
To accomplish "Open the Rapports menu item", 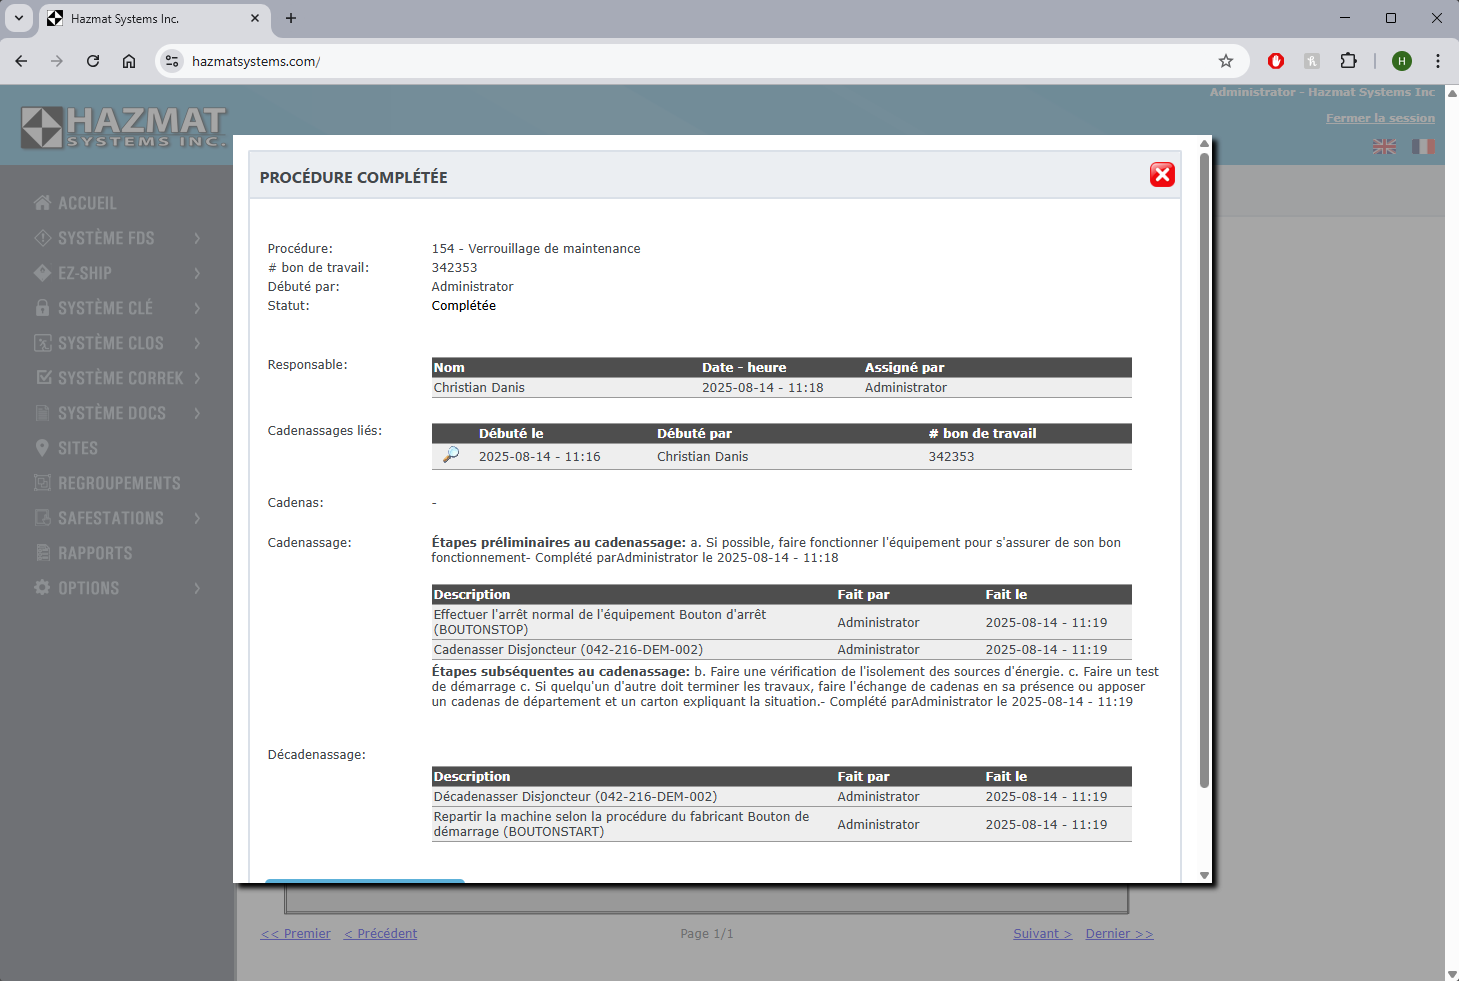I will pyautogui.click(x=95, y=553).
